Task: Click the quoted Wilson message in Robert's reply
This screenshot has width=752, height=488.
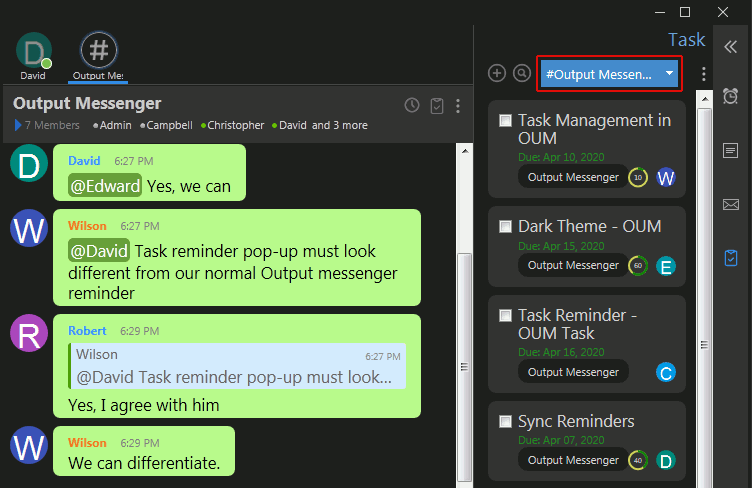Action: 238,366
